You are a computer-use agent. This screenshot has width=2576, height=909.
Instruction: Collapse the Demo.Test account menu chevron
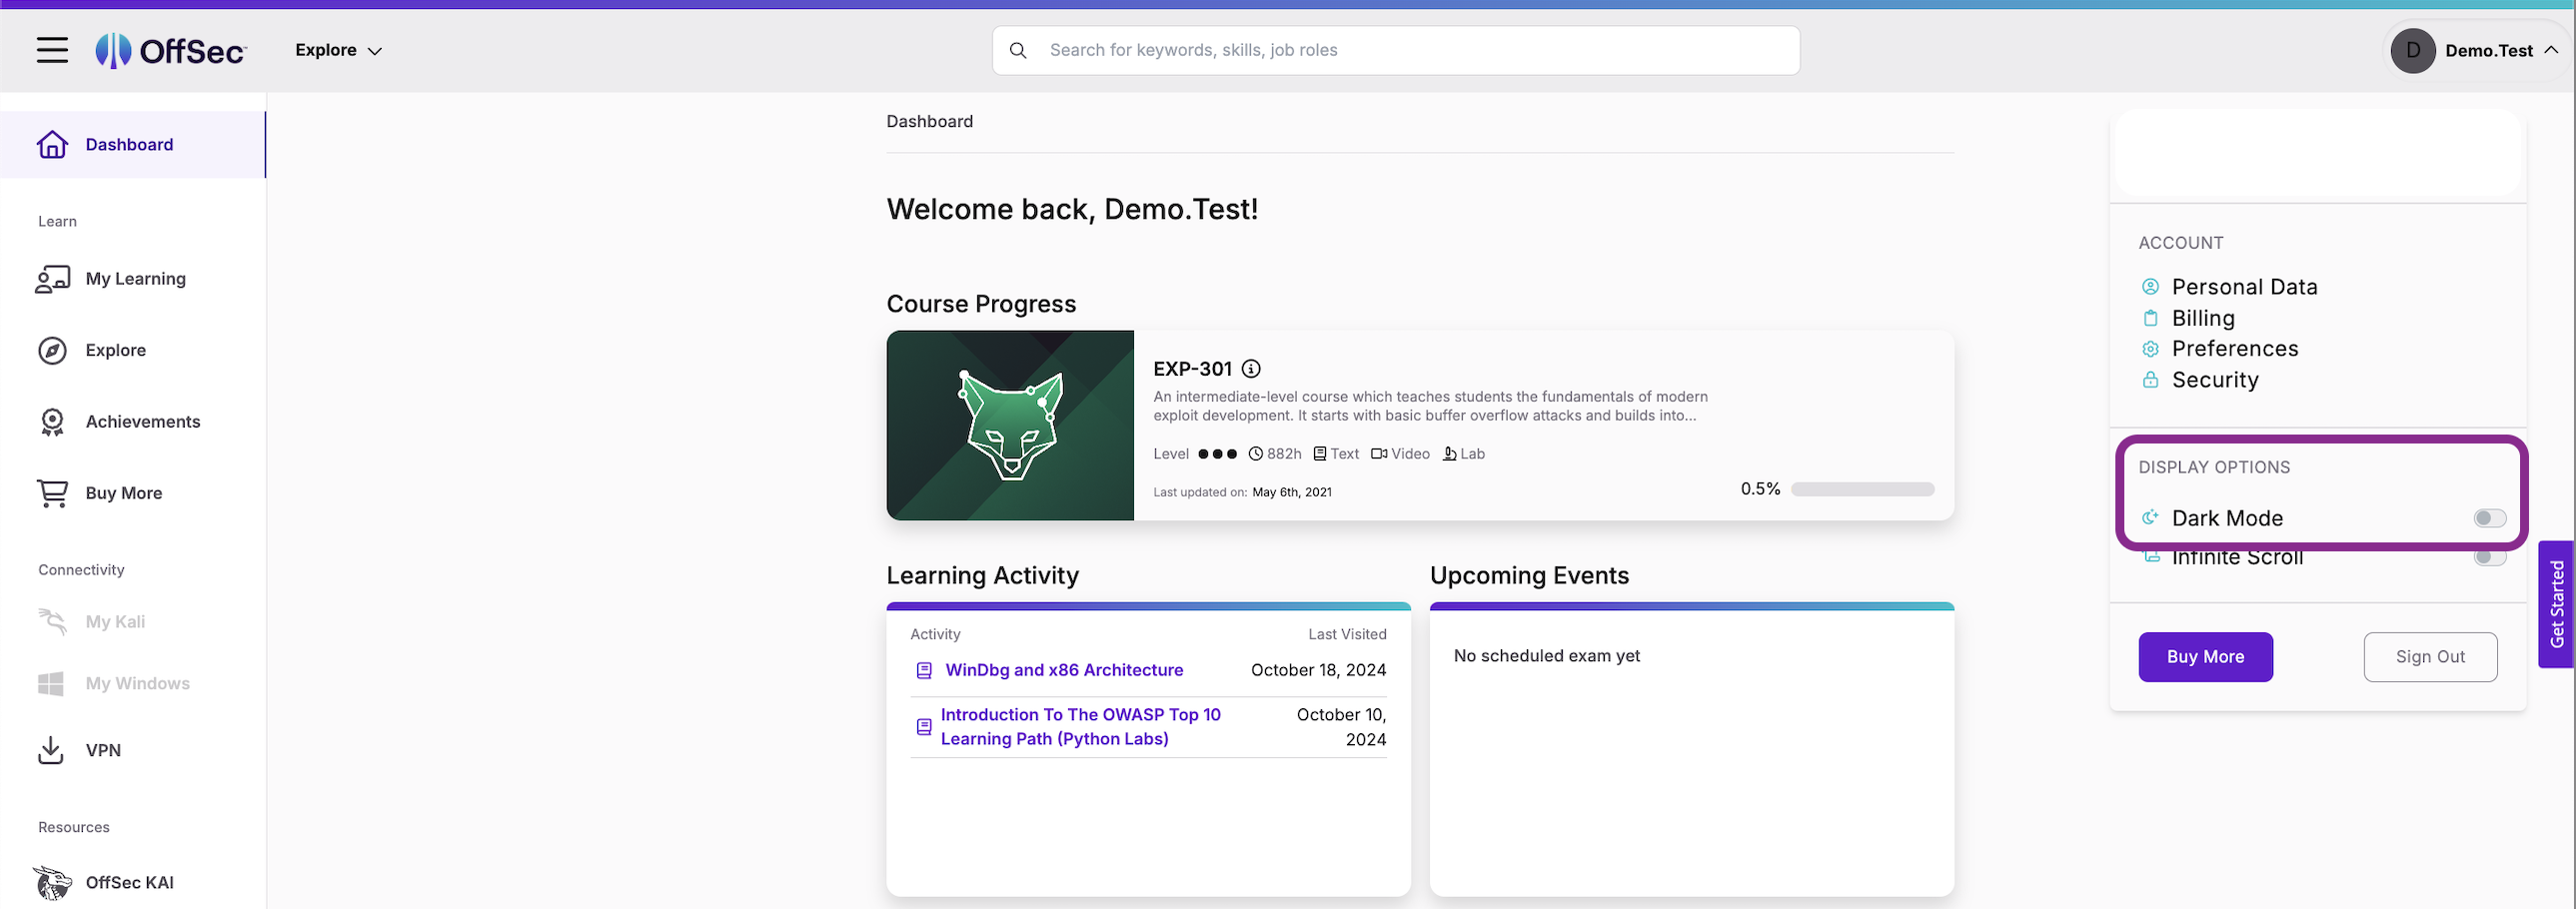point(2551,50)
